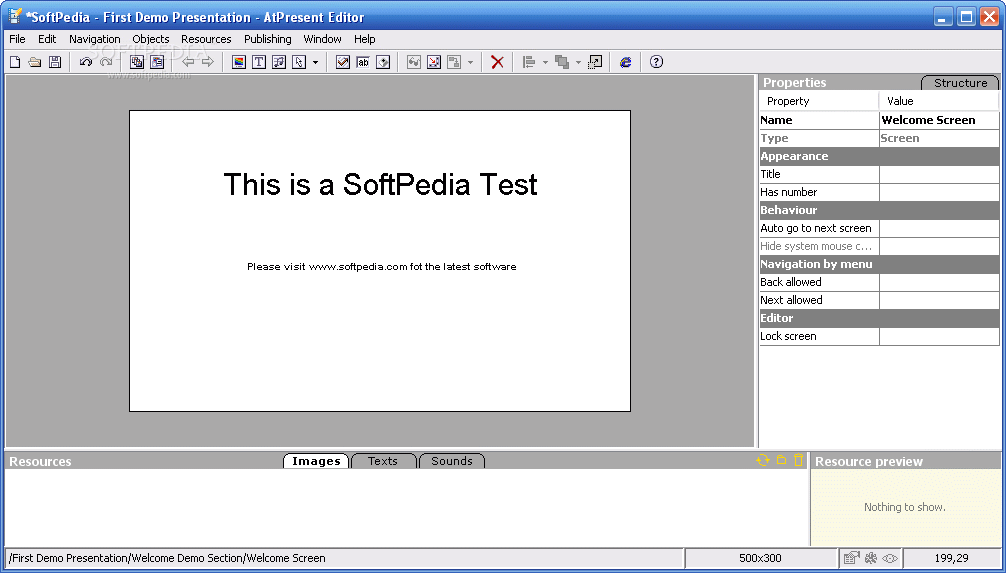Insert a sound object with music note icon

279,62
